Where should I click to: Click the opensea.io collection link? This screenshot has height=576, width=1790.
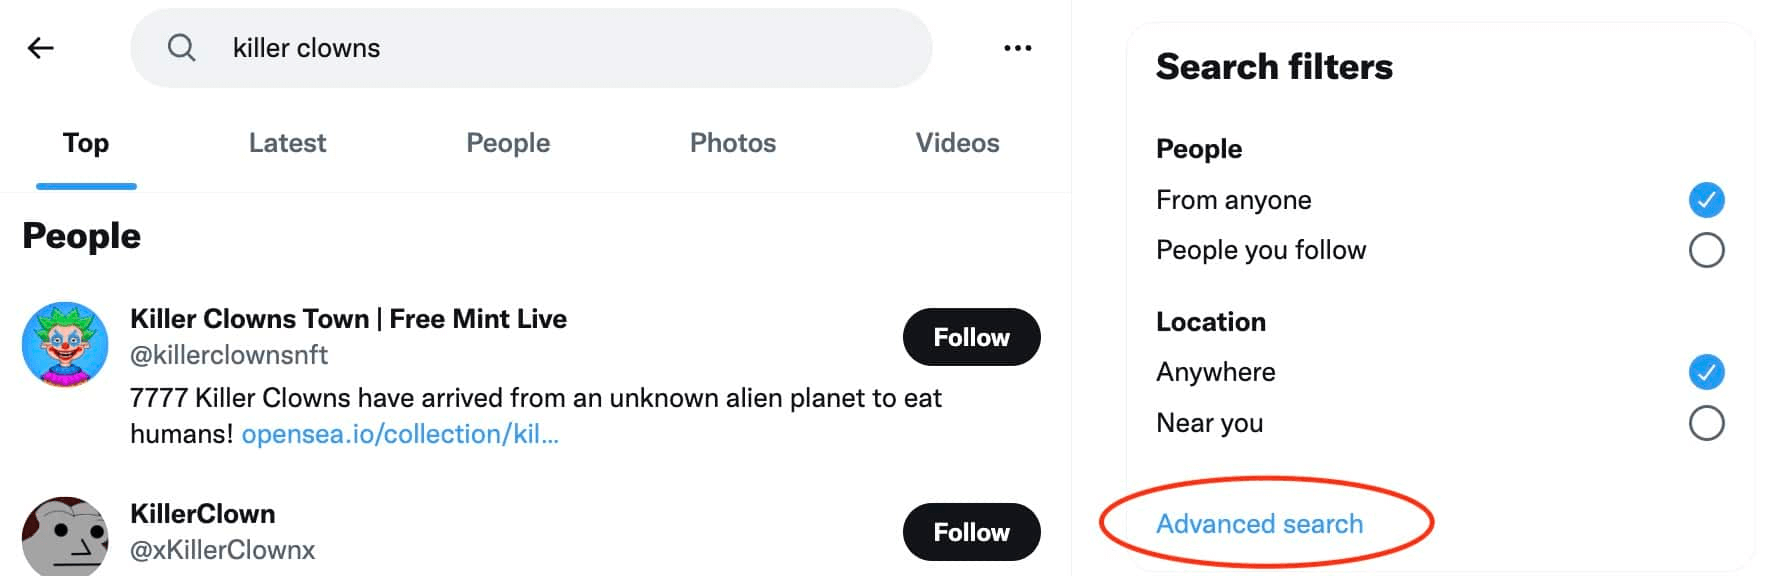[x=398, y=434]
